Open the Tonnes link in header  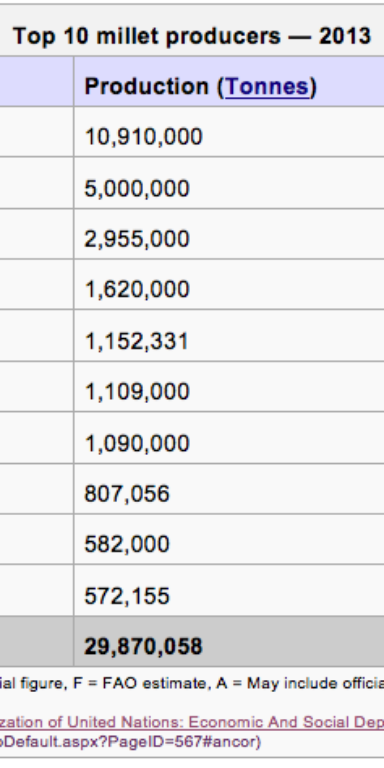pos(267,87)
